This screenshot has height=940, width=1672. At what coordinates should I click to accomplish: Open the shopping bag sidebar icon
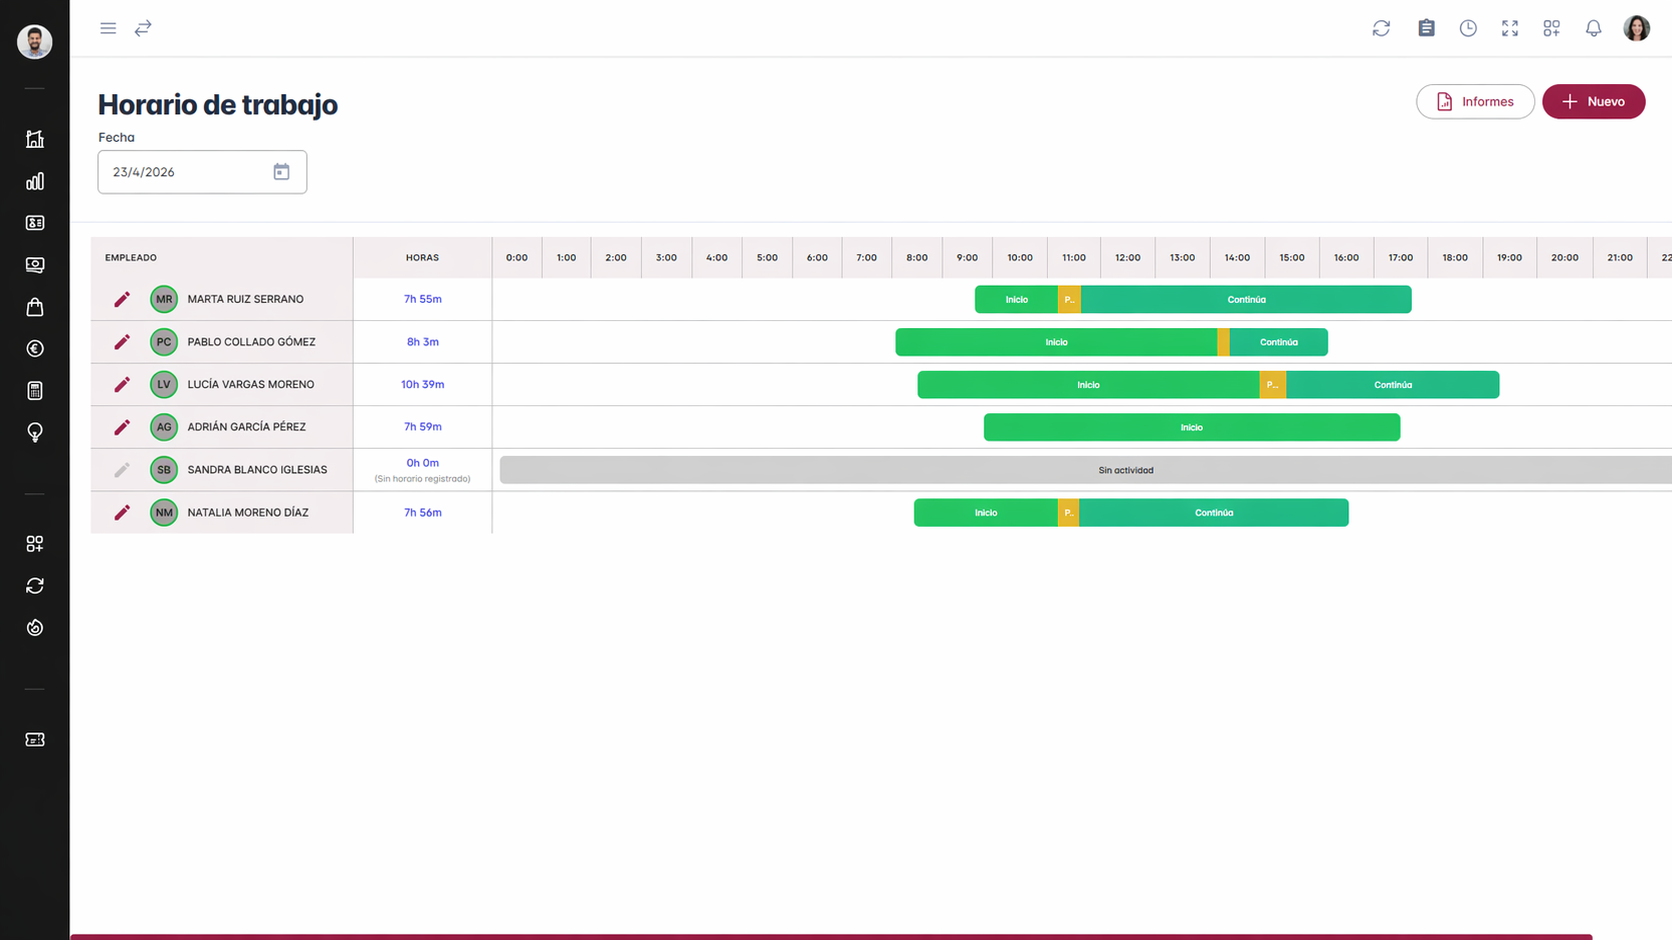click(x=35, y=307)
